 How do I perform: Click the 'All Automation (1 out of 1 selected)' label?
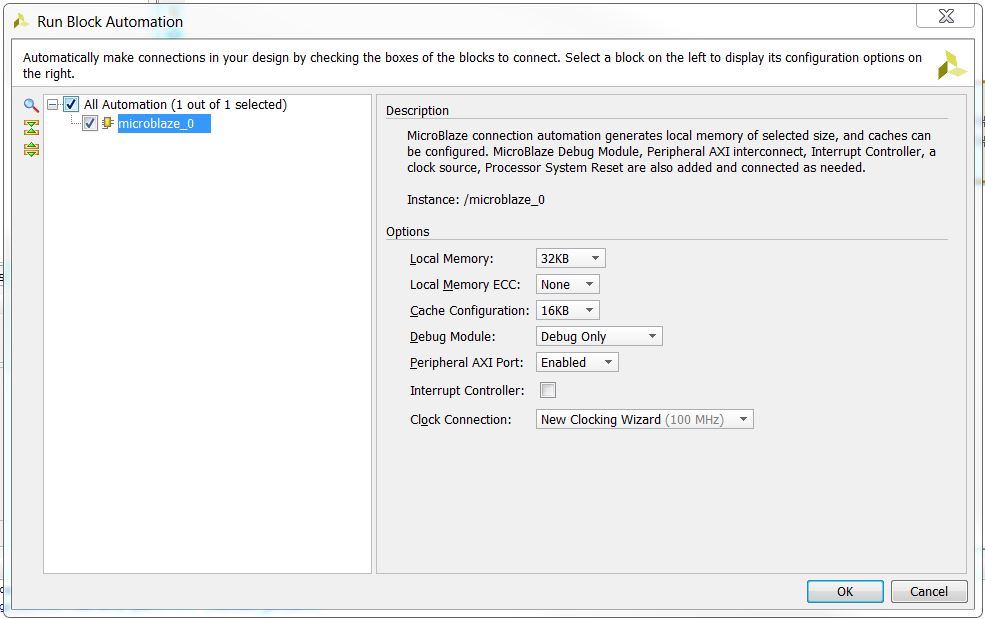click(x=185, y=104)
